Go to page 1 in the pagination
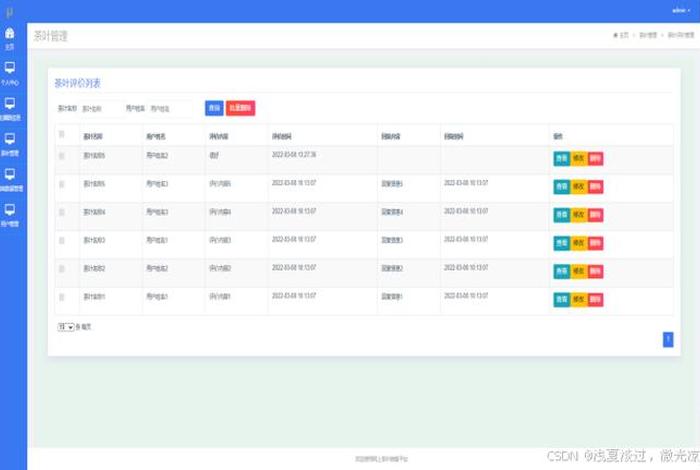The width and height of the screenshot is (700, 470). tap(668, 340)
